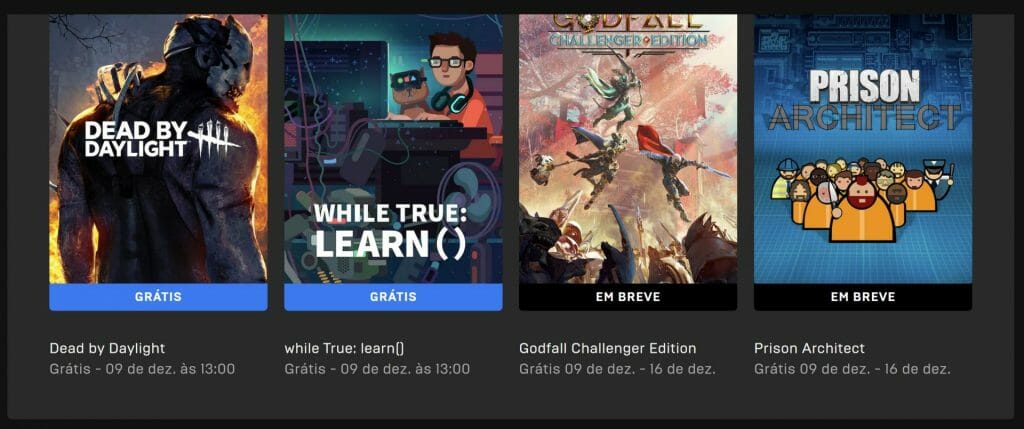The image size is (1024, 429).
Task: Open the Godfall Challenger Edition title link
Action: pos(607,348)
